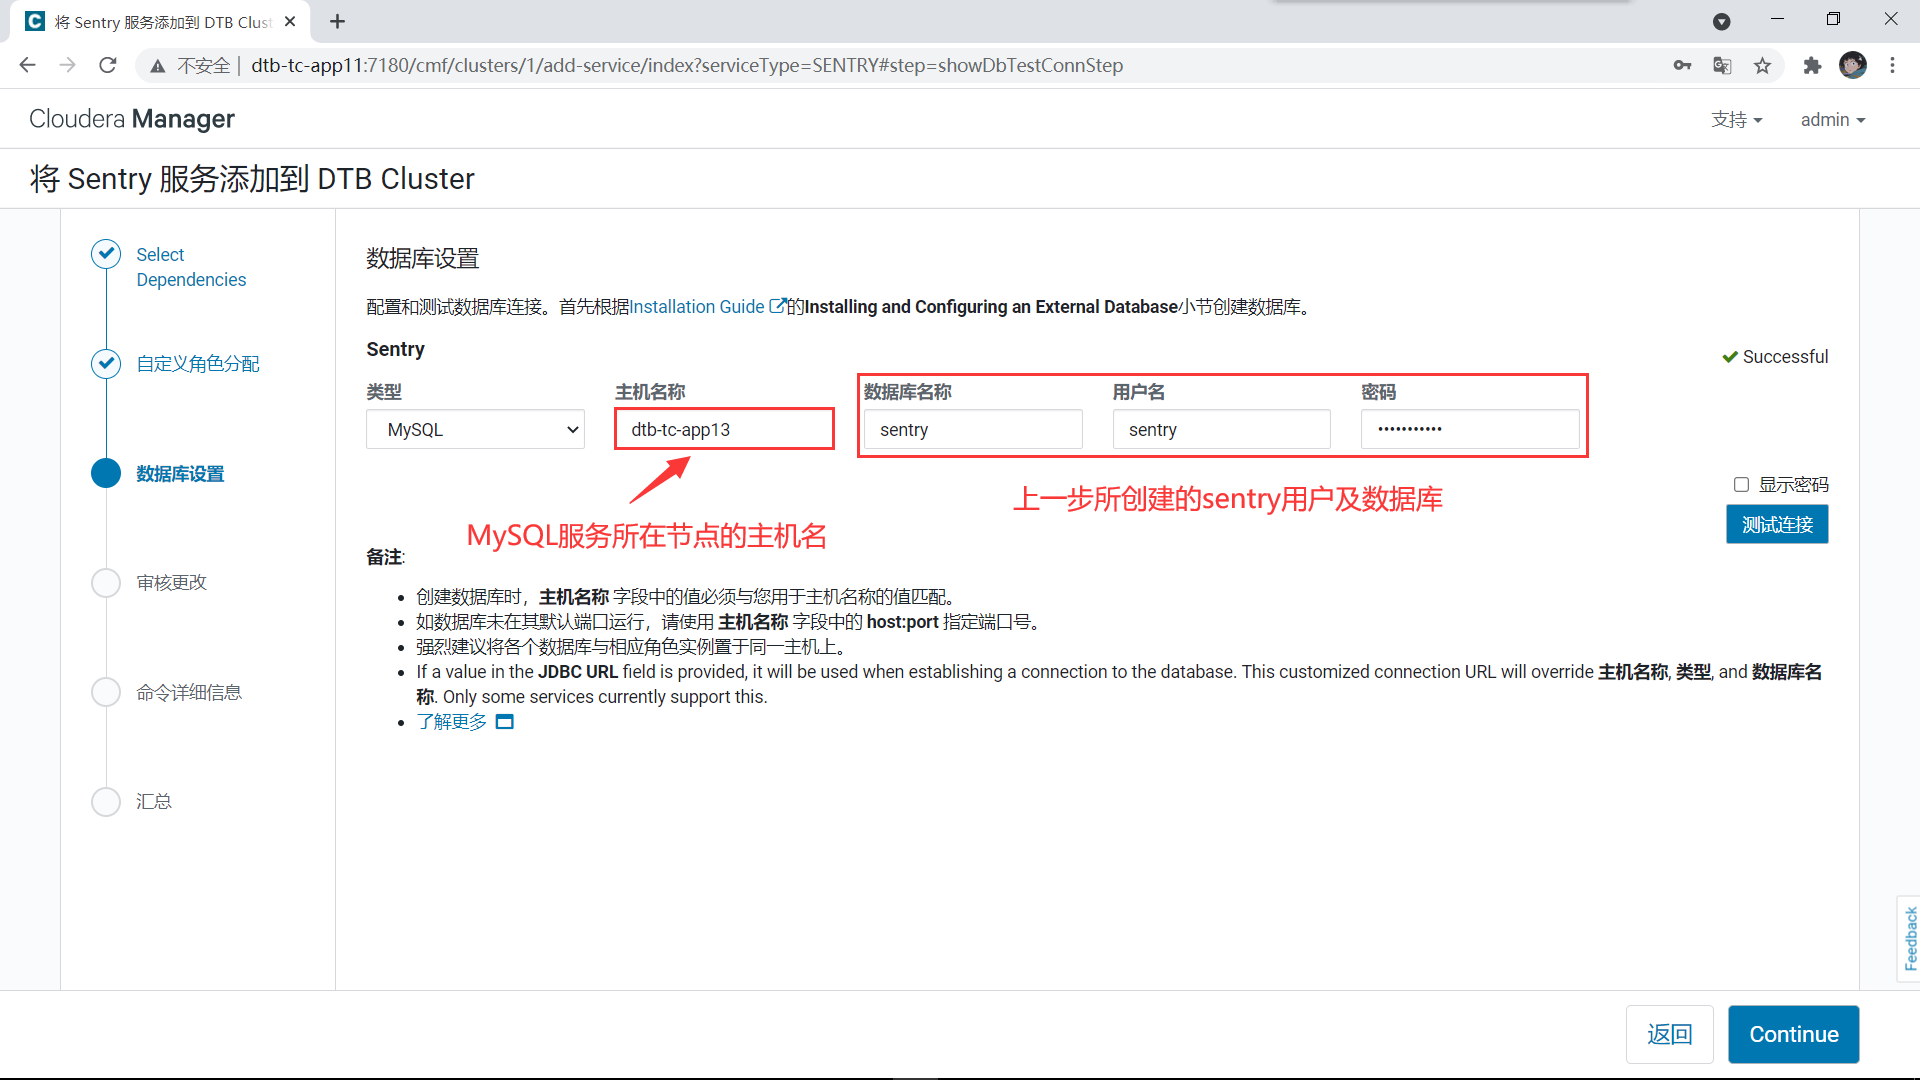The image size is (1920, 1080).
Task: Open the user profile avatar
Action: (1853, 65)
